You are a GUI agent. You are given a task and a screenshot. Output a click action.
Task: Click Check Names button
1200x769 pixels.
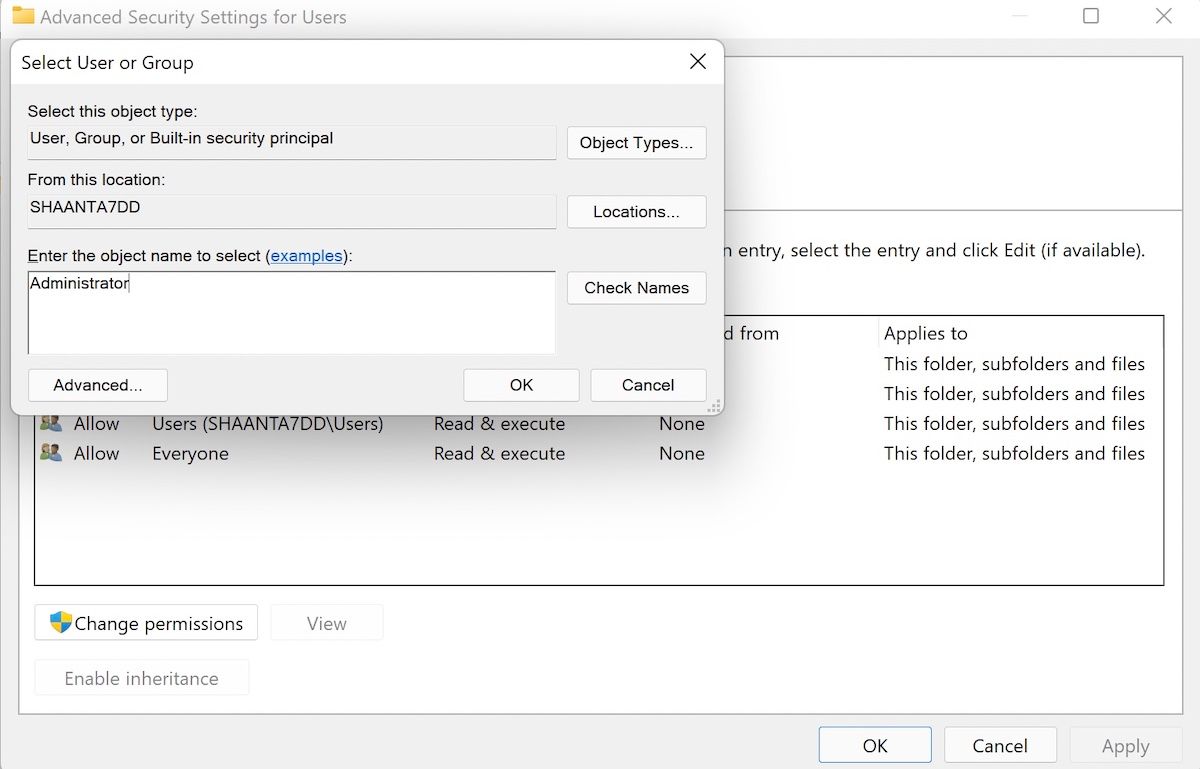coord(636,288)
